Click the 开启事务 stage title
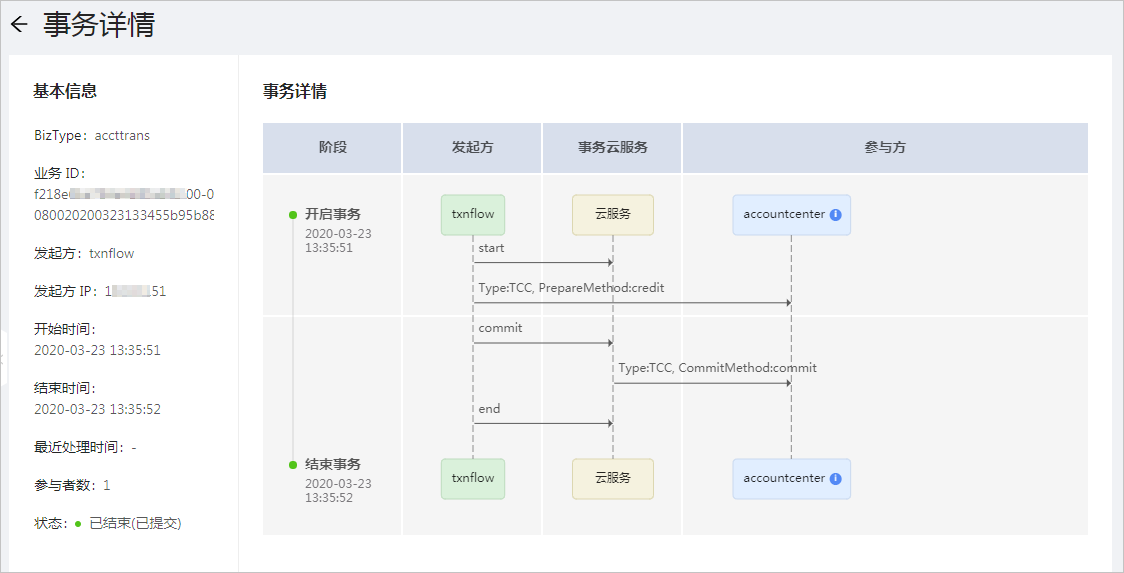 coord(333,214)
